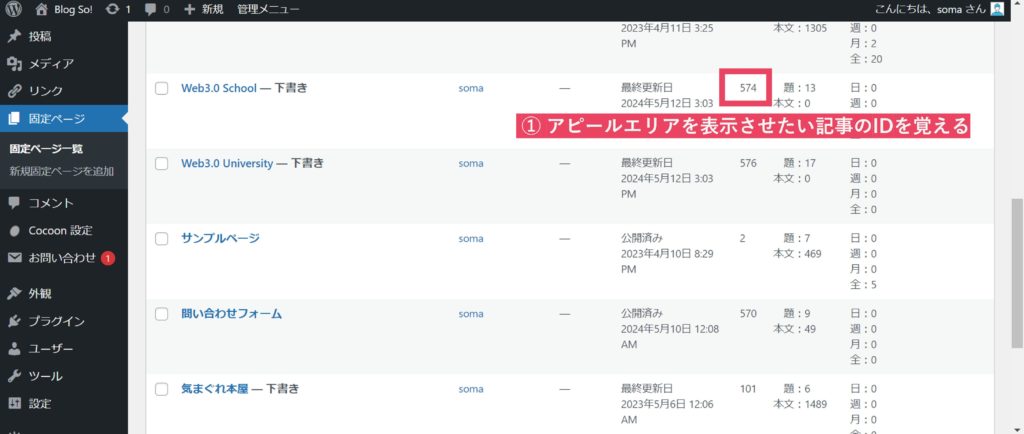The height and width of the screenshot is (434, 1024).
Task: Click soma author link for サンプルページ
Action: coord(470,239)
